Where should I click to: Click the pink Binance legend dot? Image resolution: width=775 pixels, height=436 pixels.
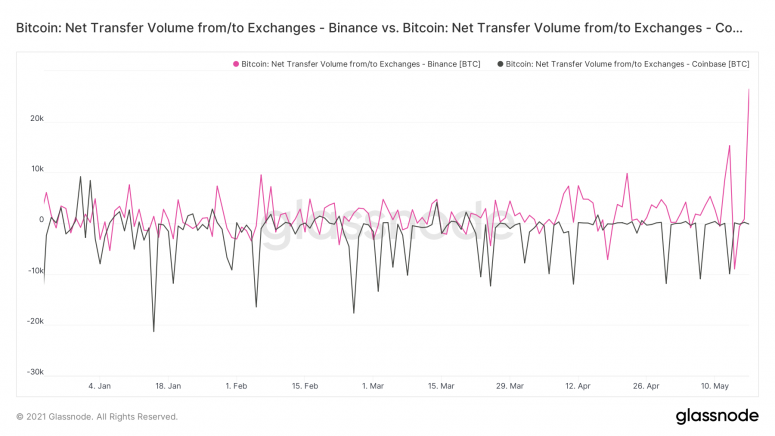[x=236, y=64]
